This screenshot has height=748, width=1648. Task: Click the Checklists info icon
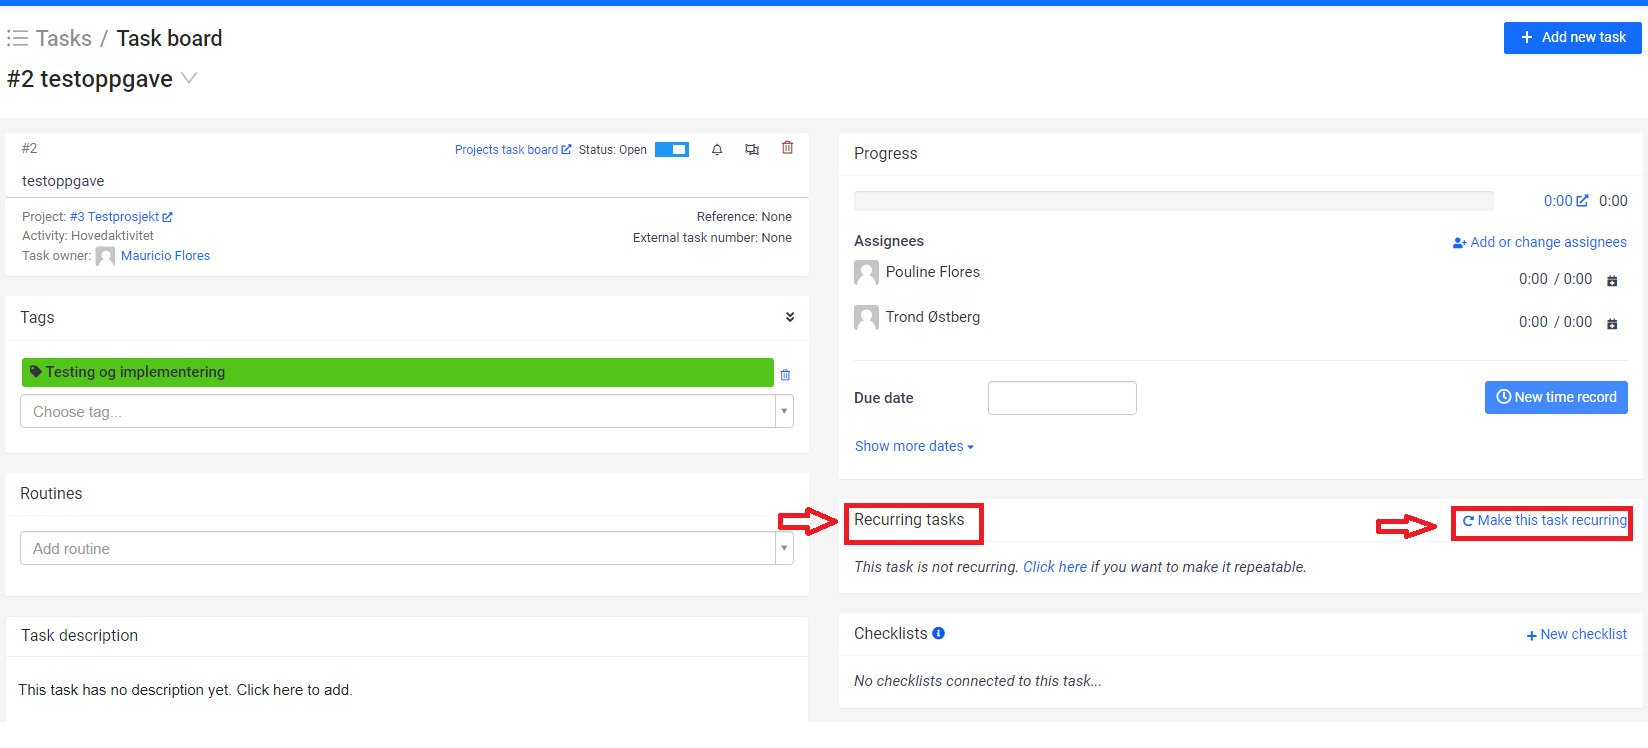point(938,633)
